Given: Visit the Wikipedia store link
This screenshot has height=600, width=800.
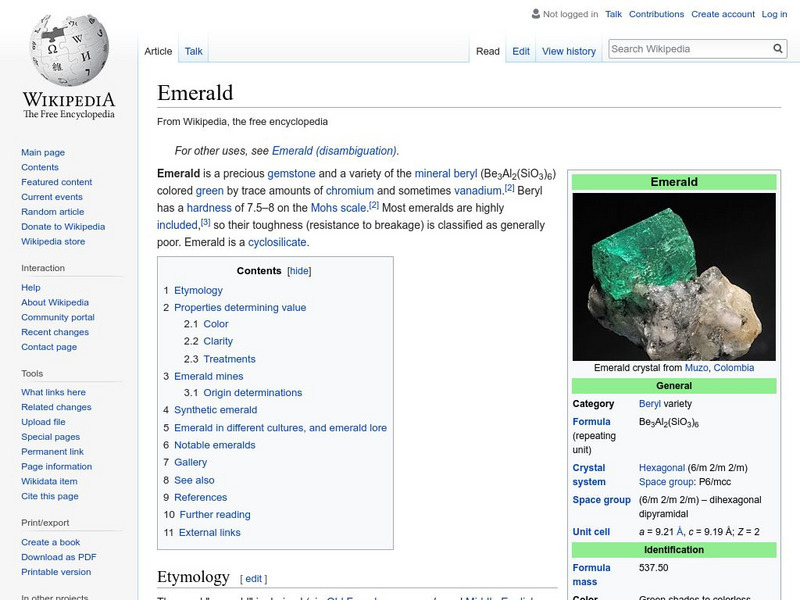Looking at the screenshot, I should (53, 241).
